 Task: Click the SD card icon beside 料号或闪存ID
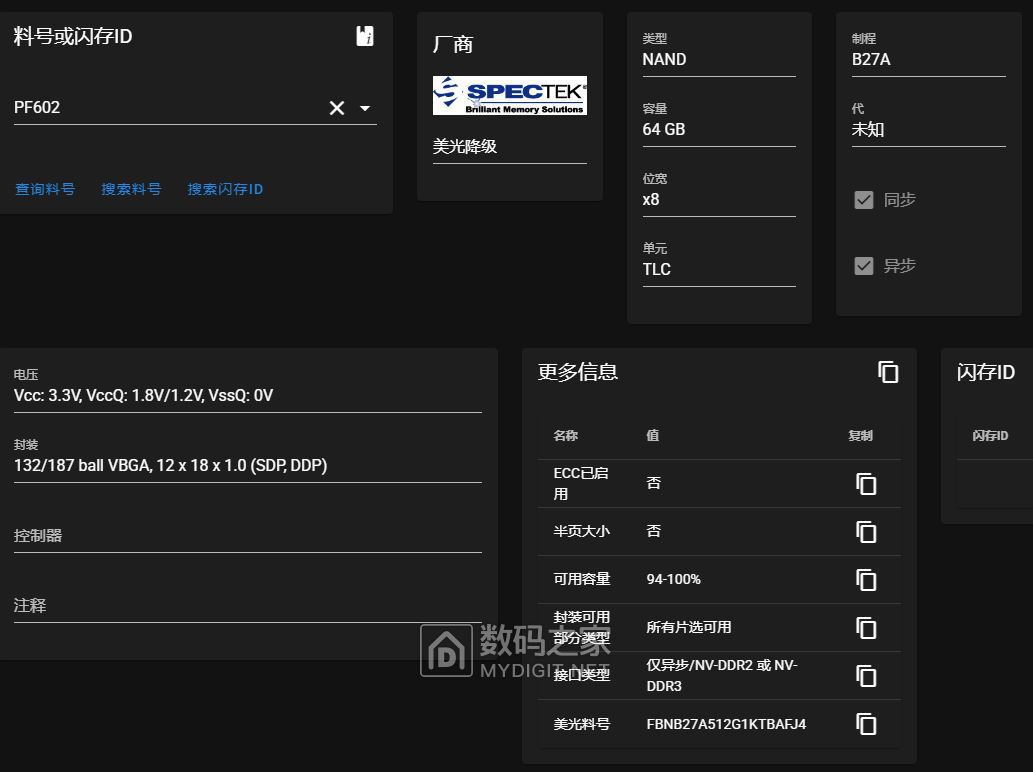point(365,36)
